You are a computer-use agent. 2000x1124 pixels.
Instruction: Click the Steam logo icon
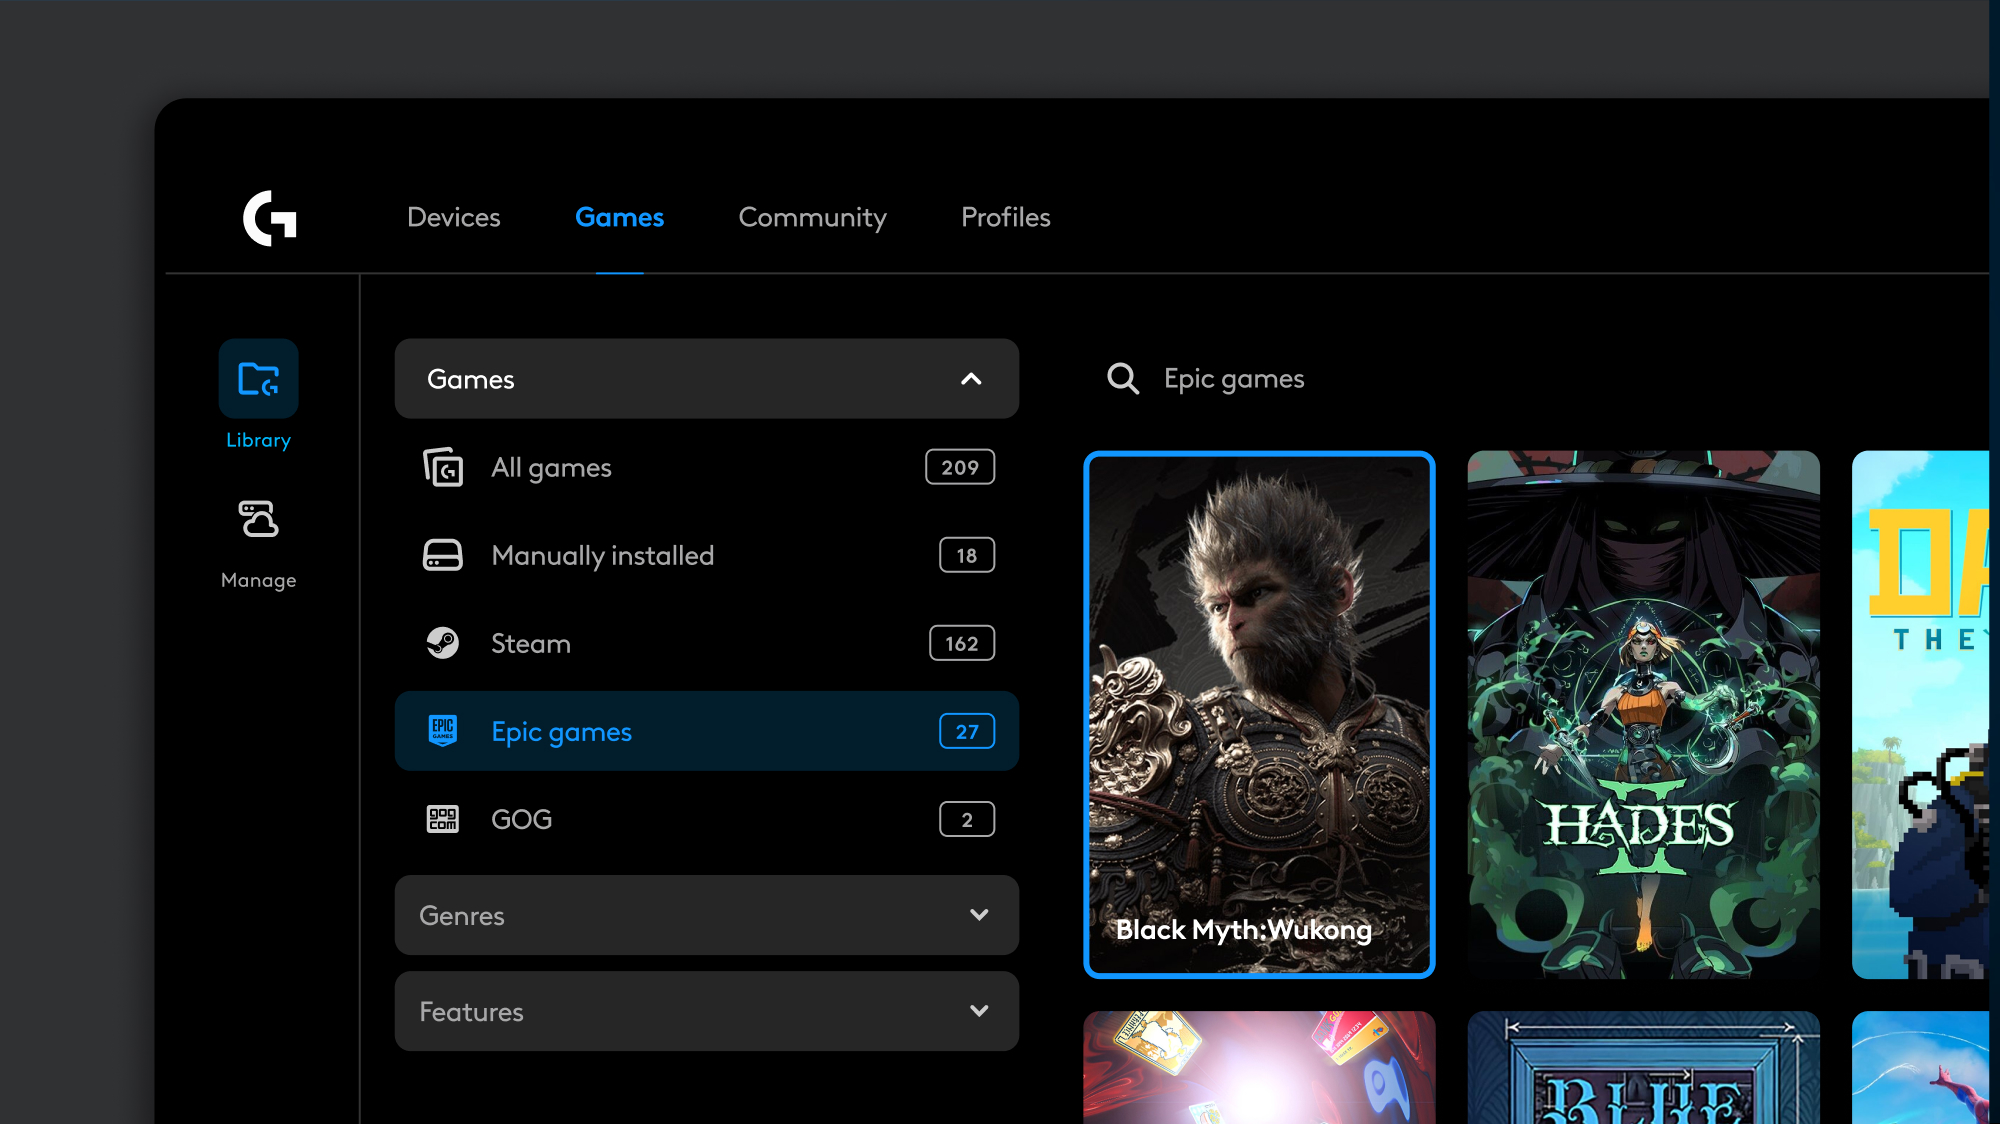[443, 643]
